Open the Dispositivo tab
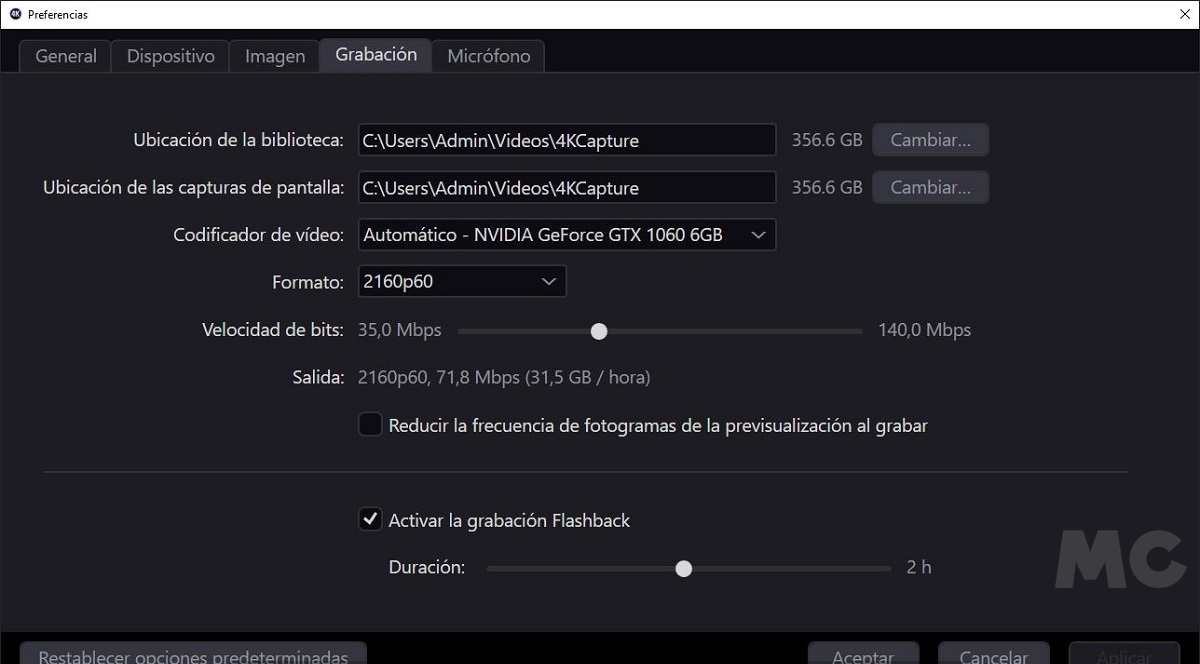1200x664 pixels. 170,56
